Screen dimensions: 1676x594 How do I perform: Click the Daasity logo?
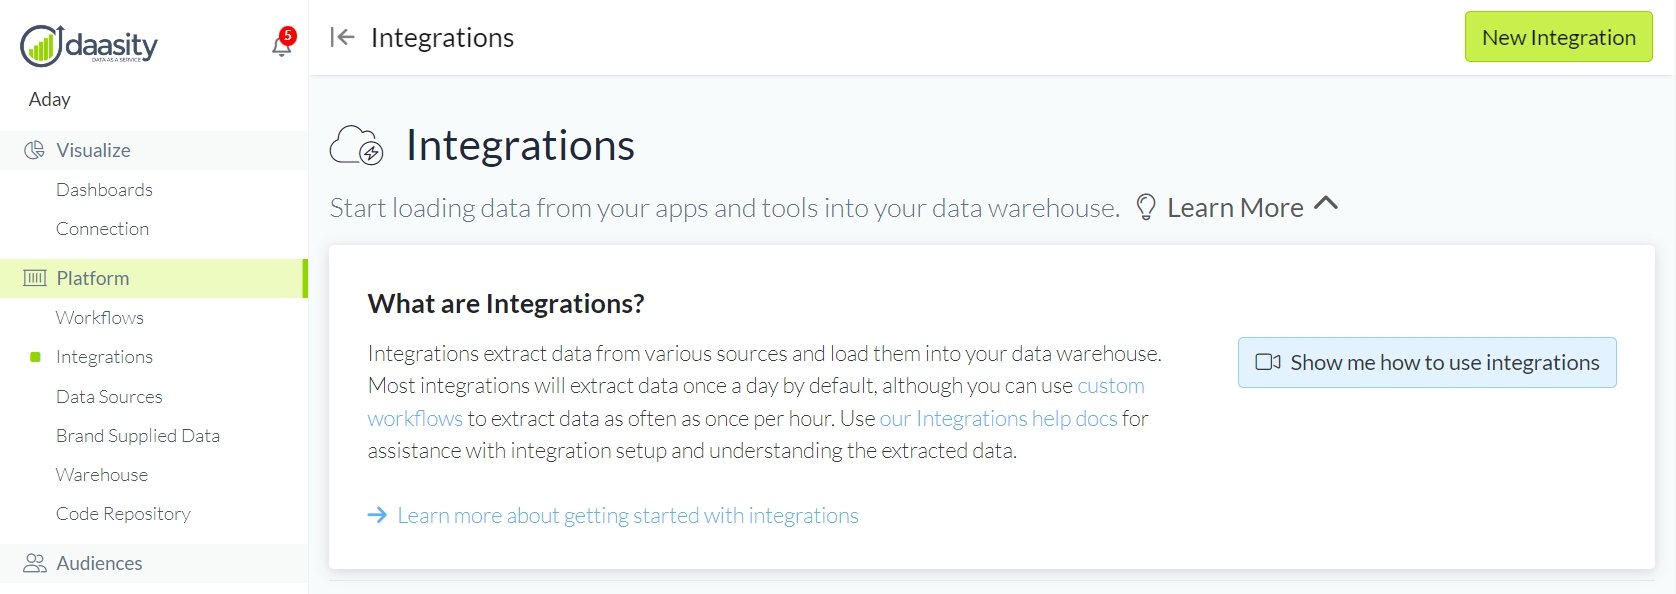[x=89, y=45]
